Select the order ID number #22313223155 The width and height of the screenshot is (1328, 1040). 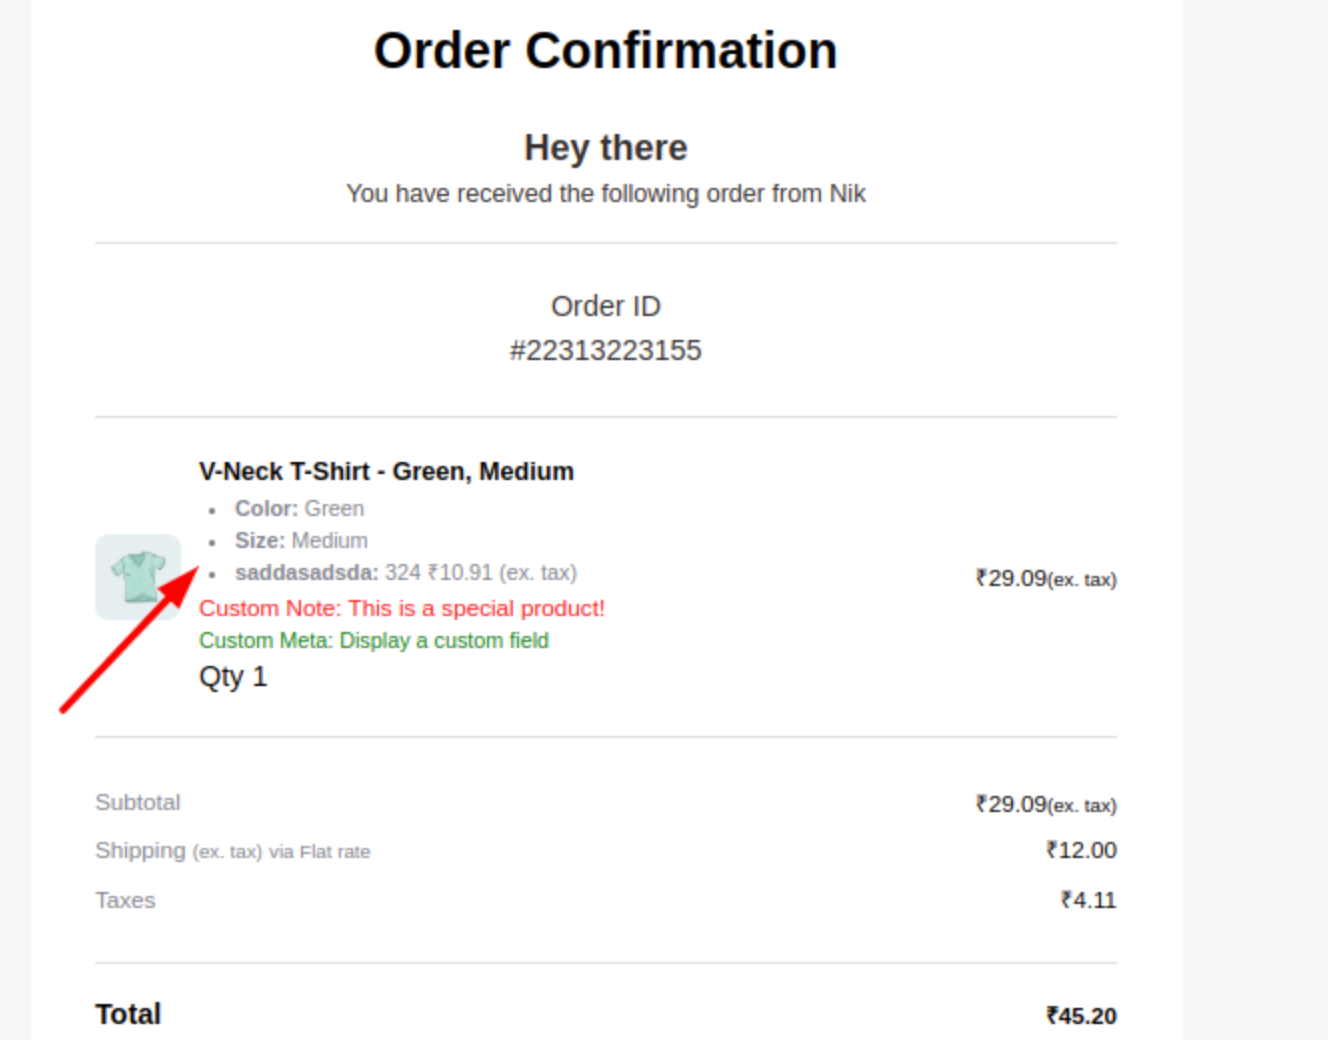point(605,350)
